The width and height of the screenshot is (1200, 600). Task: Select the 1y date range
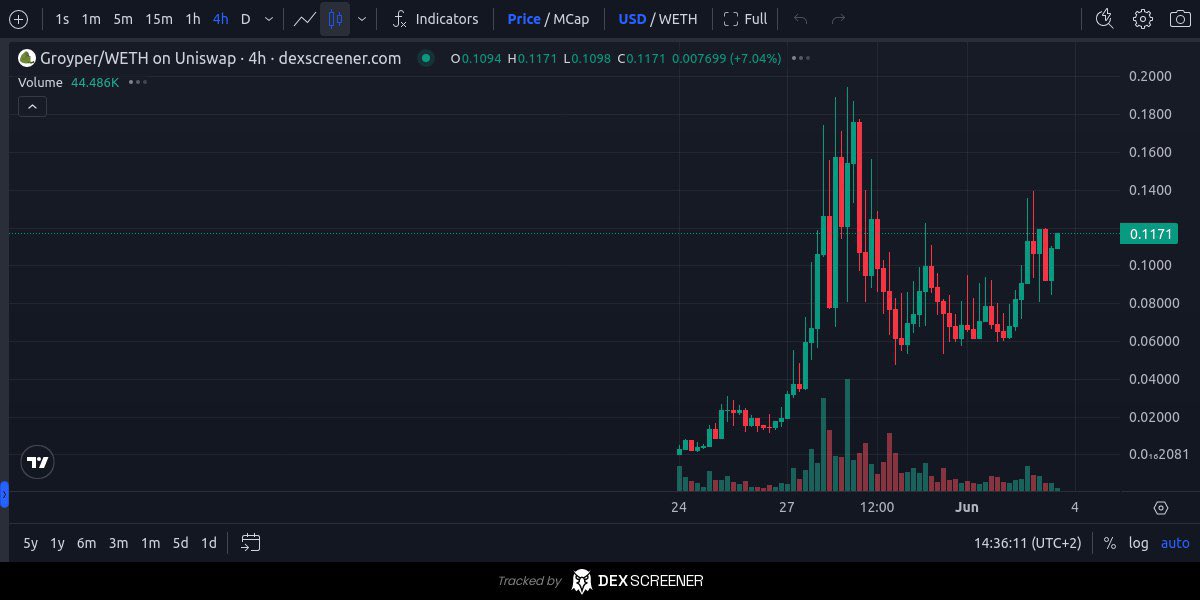point(57,543)
